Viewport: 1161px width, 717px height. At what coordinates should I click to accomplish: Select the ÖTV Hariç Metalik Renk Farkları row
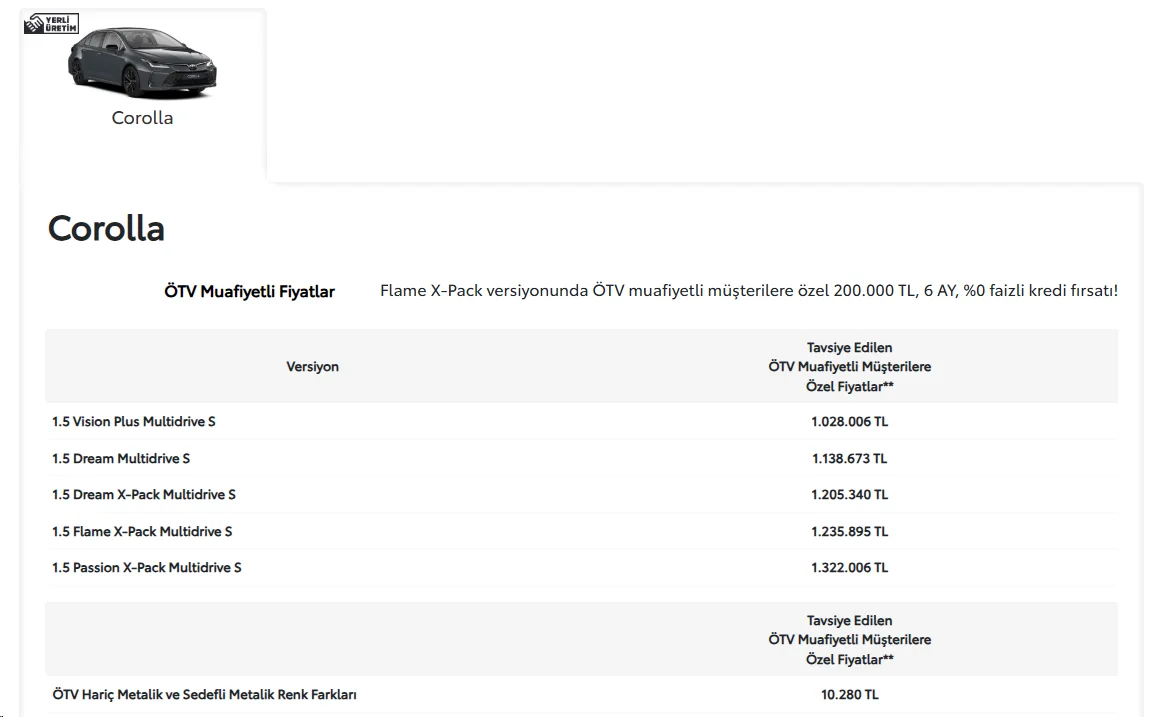click(581, 695)
